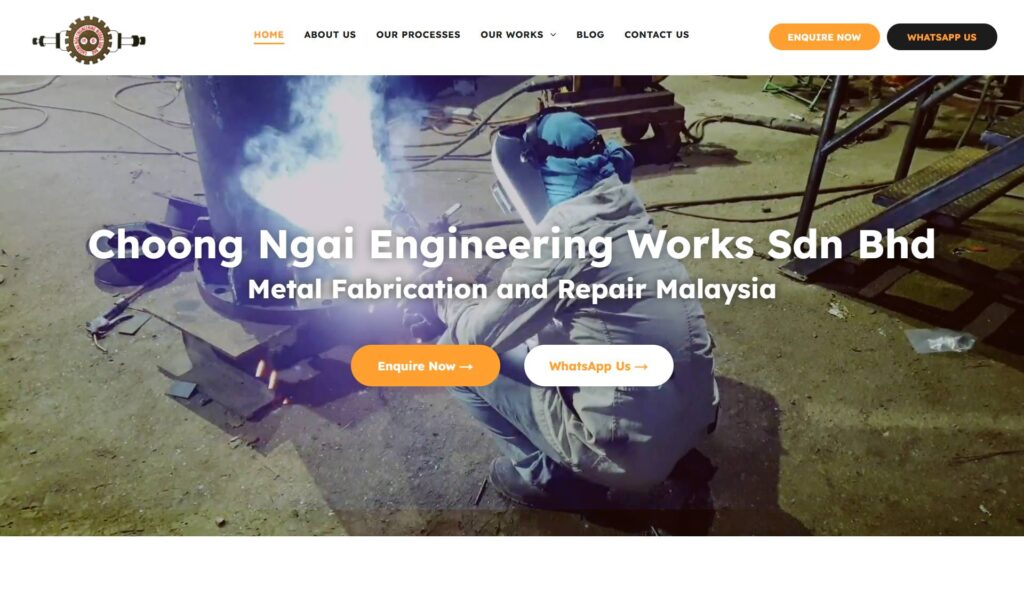Select the Our Works menu item
1024x603 pixels.
(x=511, y=35)
